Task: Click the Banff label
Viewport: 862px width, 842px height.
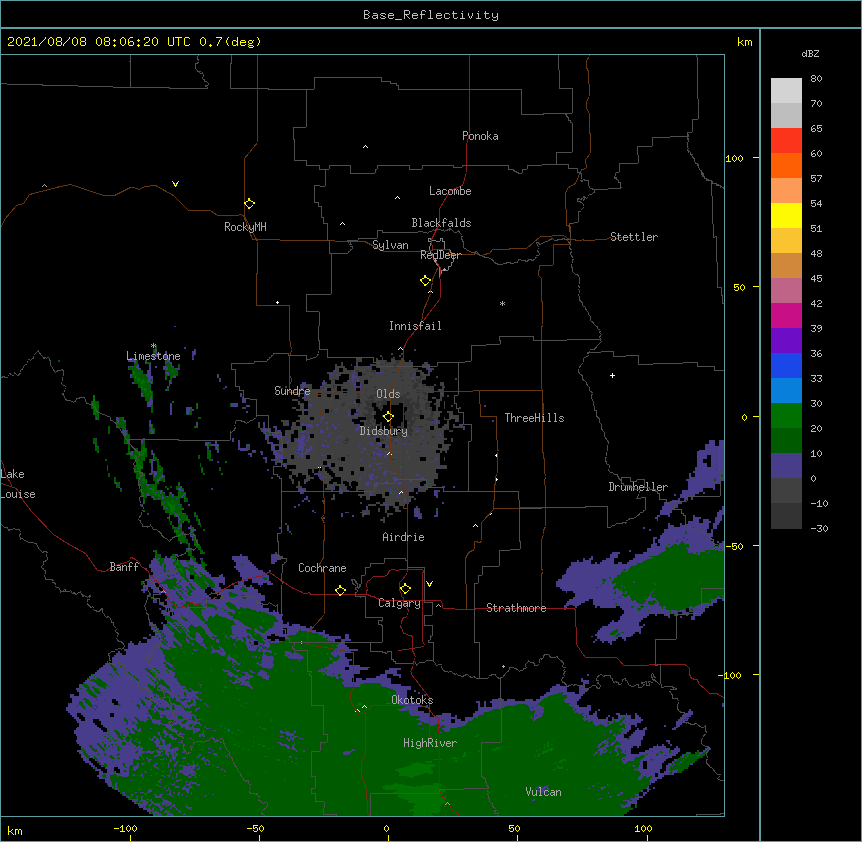Action: click(x=124, y=567)
